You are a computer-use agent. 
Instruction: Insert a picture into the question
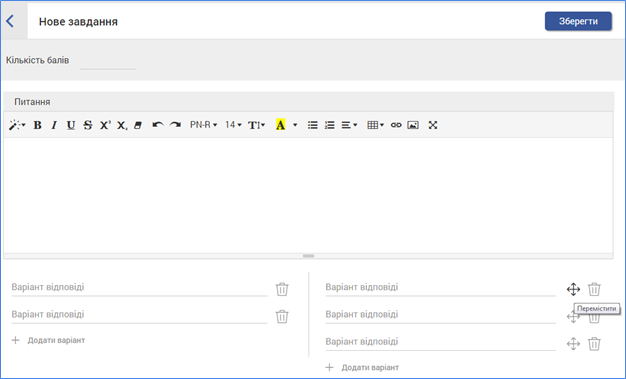pos(413,125)
